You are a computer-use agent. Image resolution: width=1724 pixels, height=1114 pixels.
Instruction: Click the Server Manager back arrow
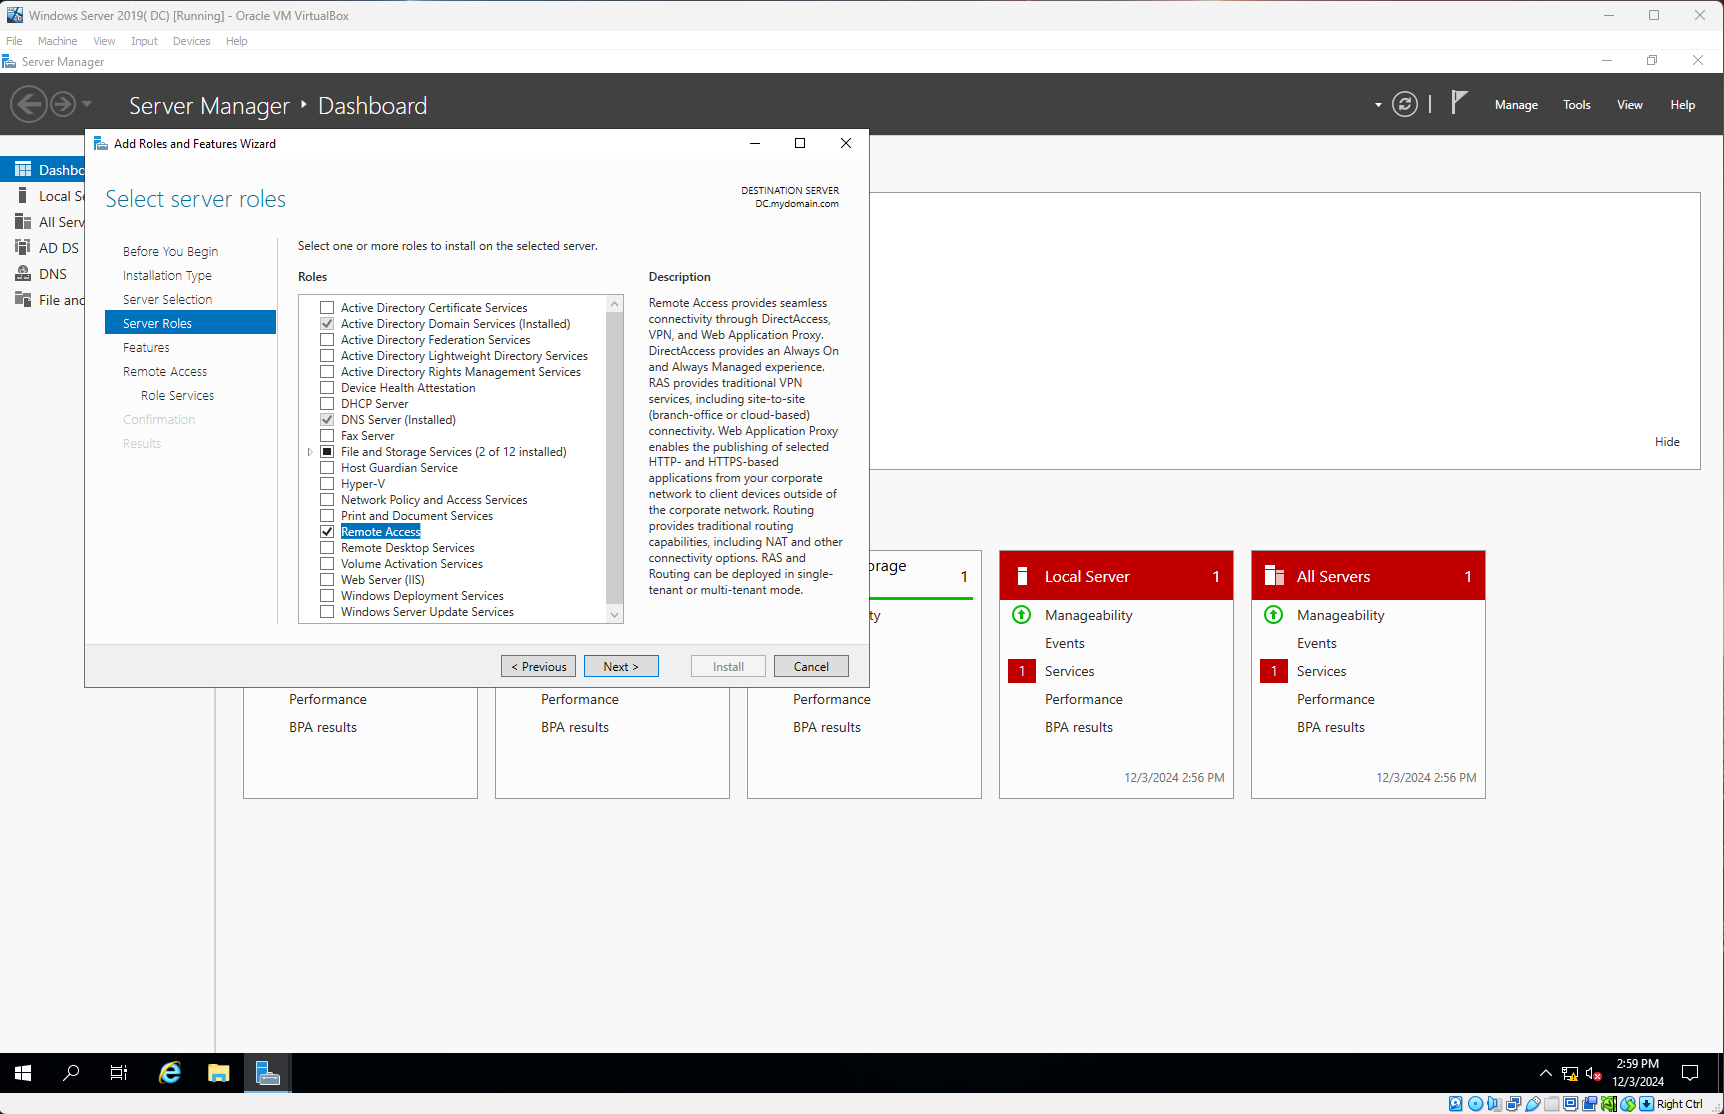pos(29,104)
